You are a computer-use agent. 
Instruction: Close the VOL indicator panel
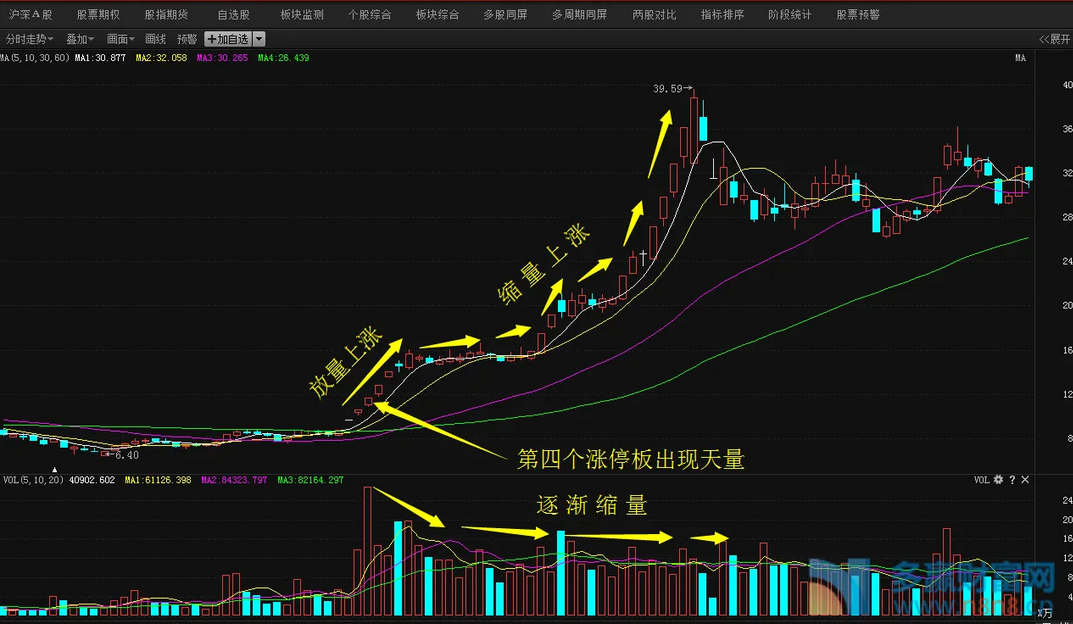coord(1025,480)
